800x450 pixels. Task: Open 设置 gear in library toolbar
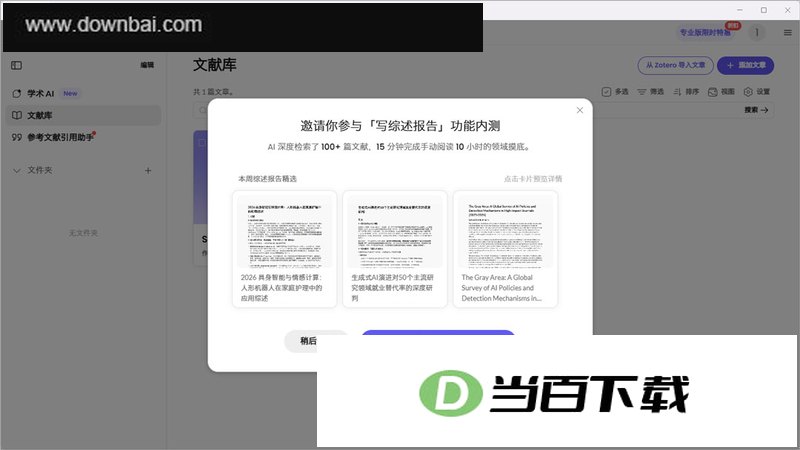coord(757,92)
